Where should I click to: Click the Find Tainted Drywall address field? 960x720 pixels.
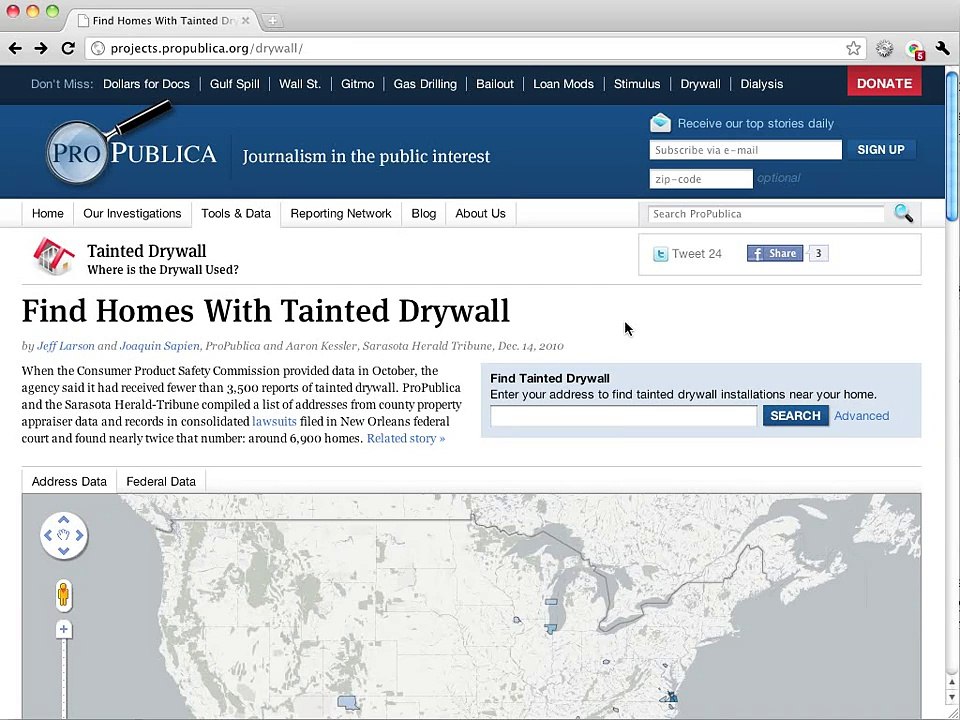(x=623, y=416)
